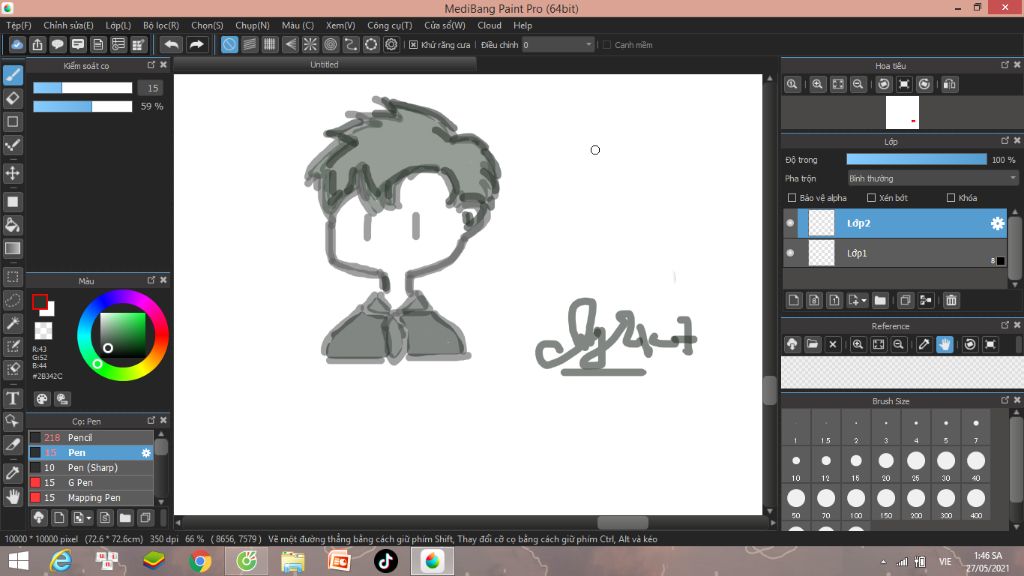Switch to the Untitled canvas tab
Image resolution: width=1024 pixels, height=576 pixels.
(x=325, y=65)
